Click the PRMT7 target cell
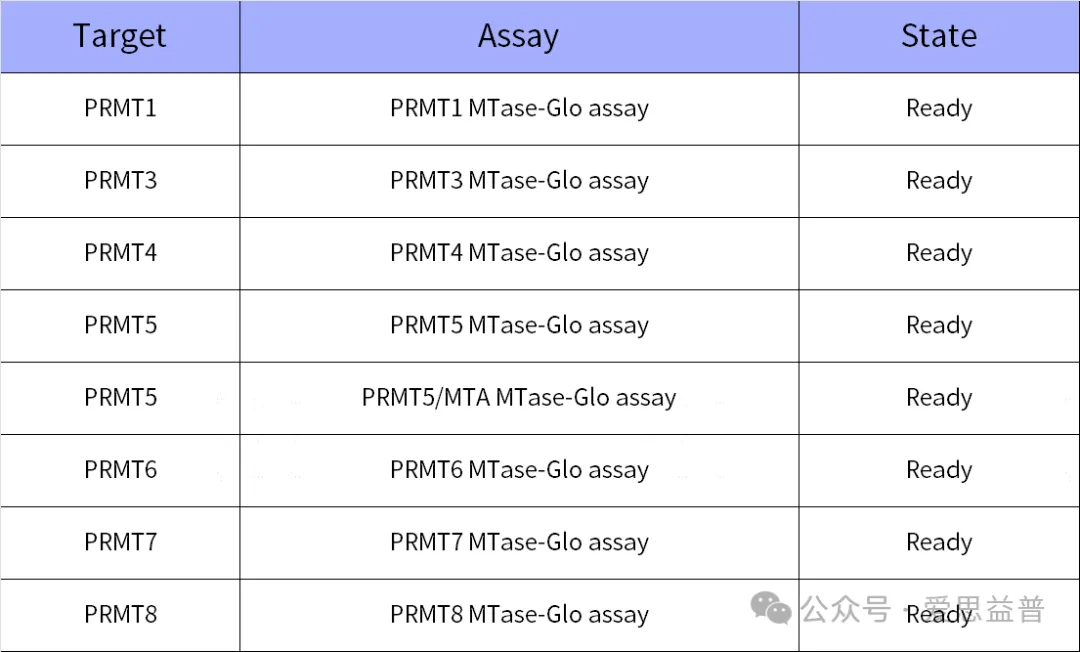The height and width of the screenshot is (652, 1080). (120, 543)
